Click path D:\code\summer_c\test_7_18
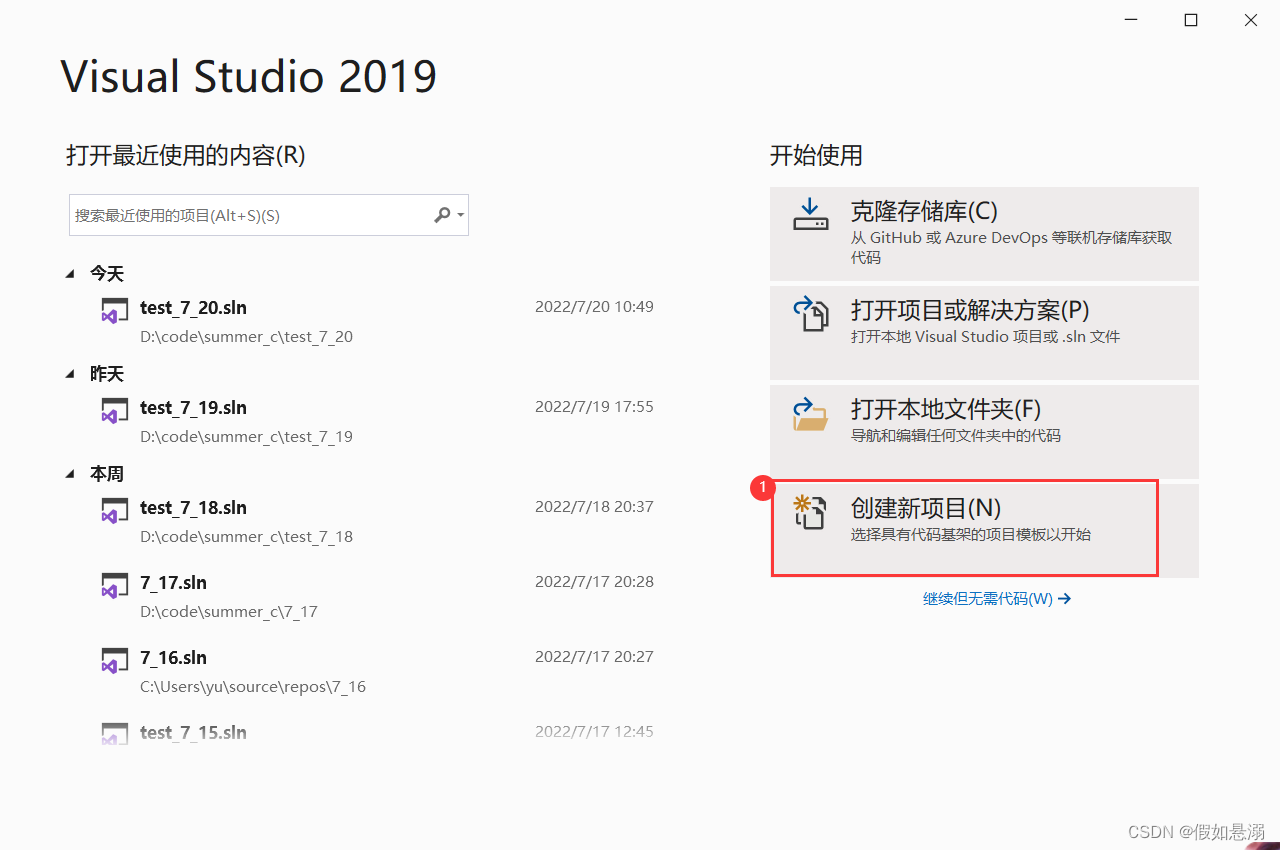This screenshot has height=850, width=1280. [x=246, y=537]
